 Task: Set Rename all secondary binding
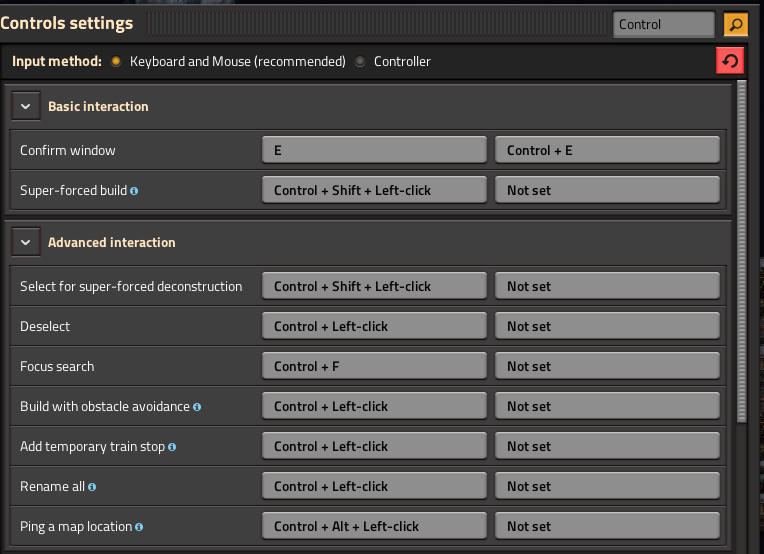click(607, 486)
